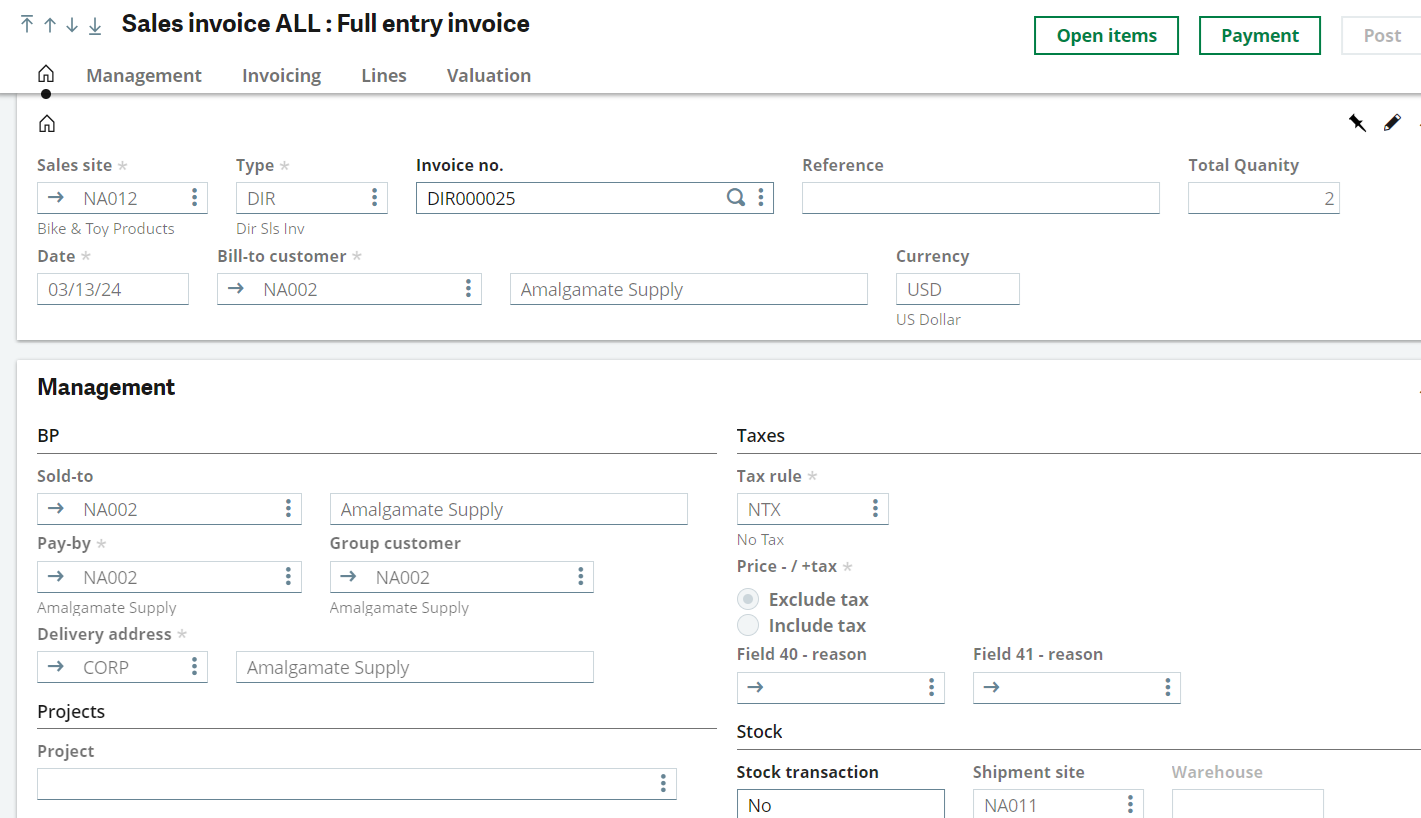
Task: Click the pin icon in header panel
Action: (1357, 123)
